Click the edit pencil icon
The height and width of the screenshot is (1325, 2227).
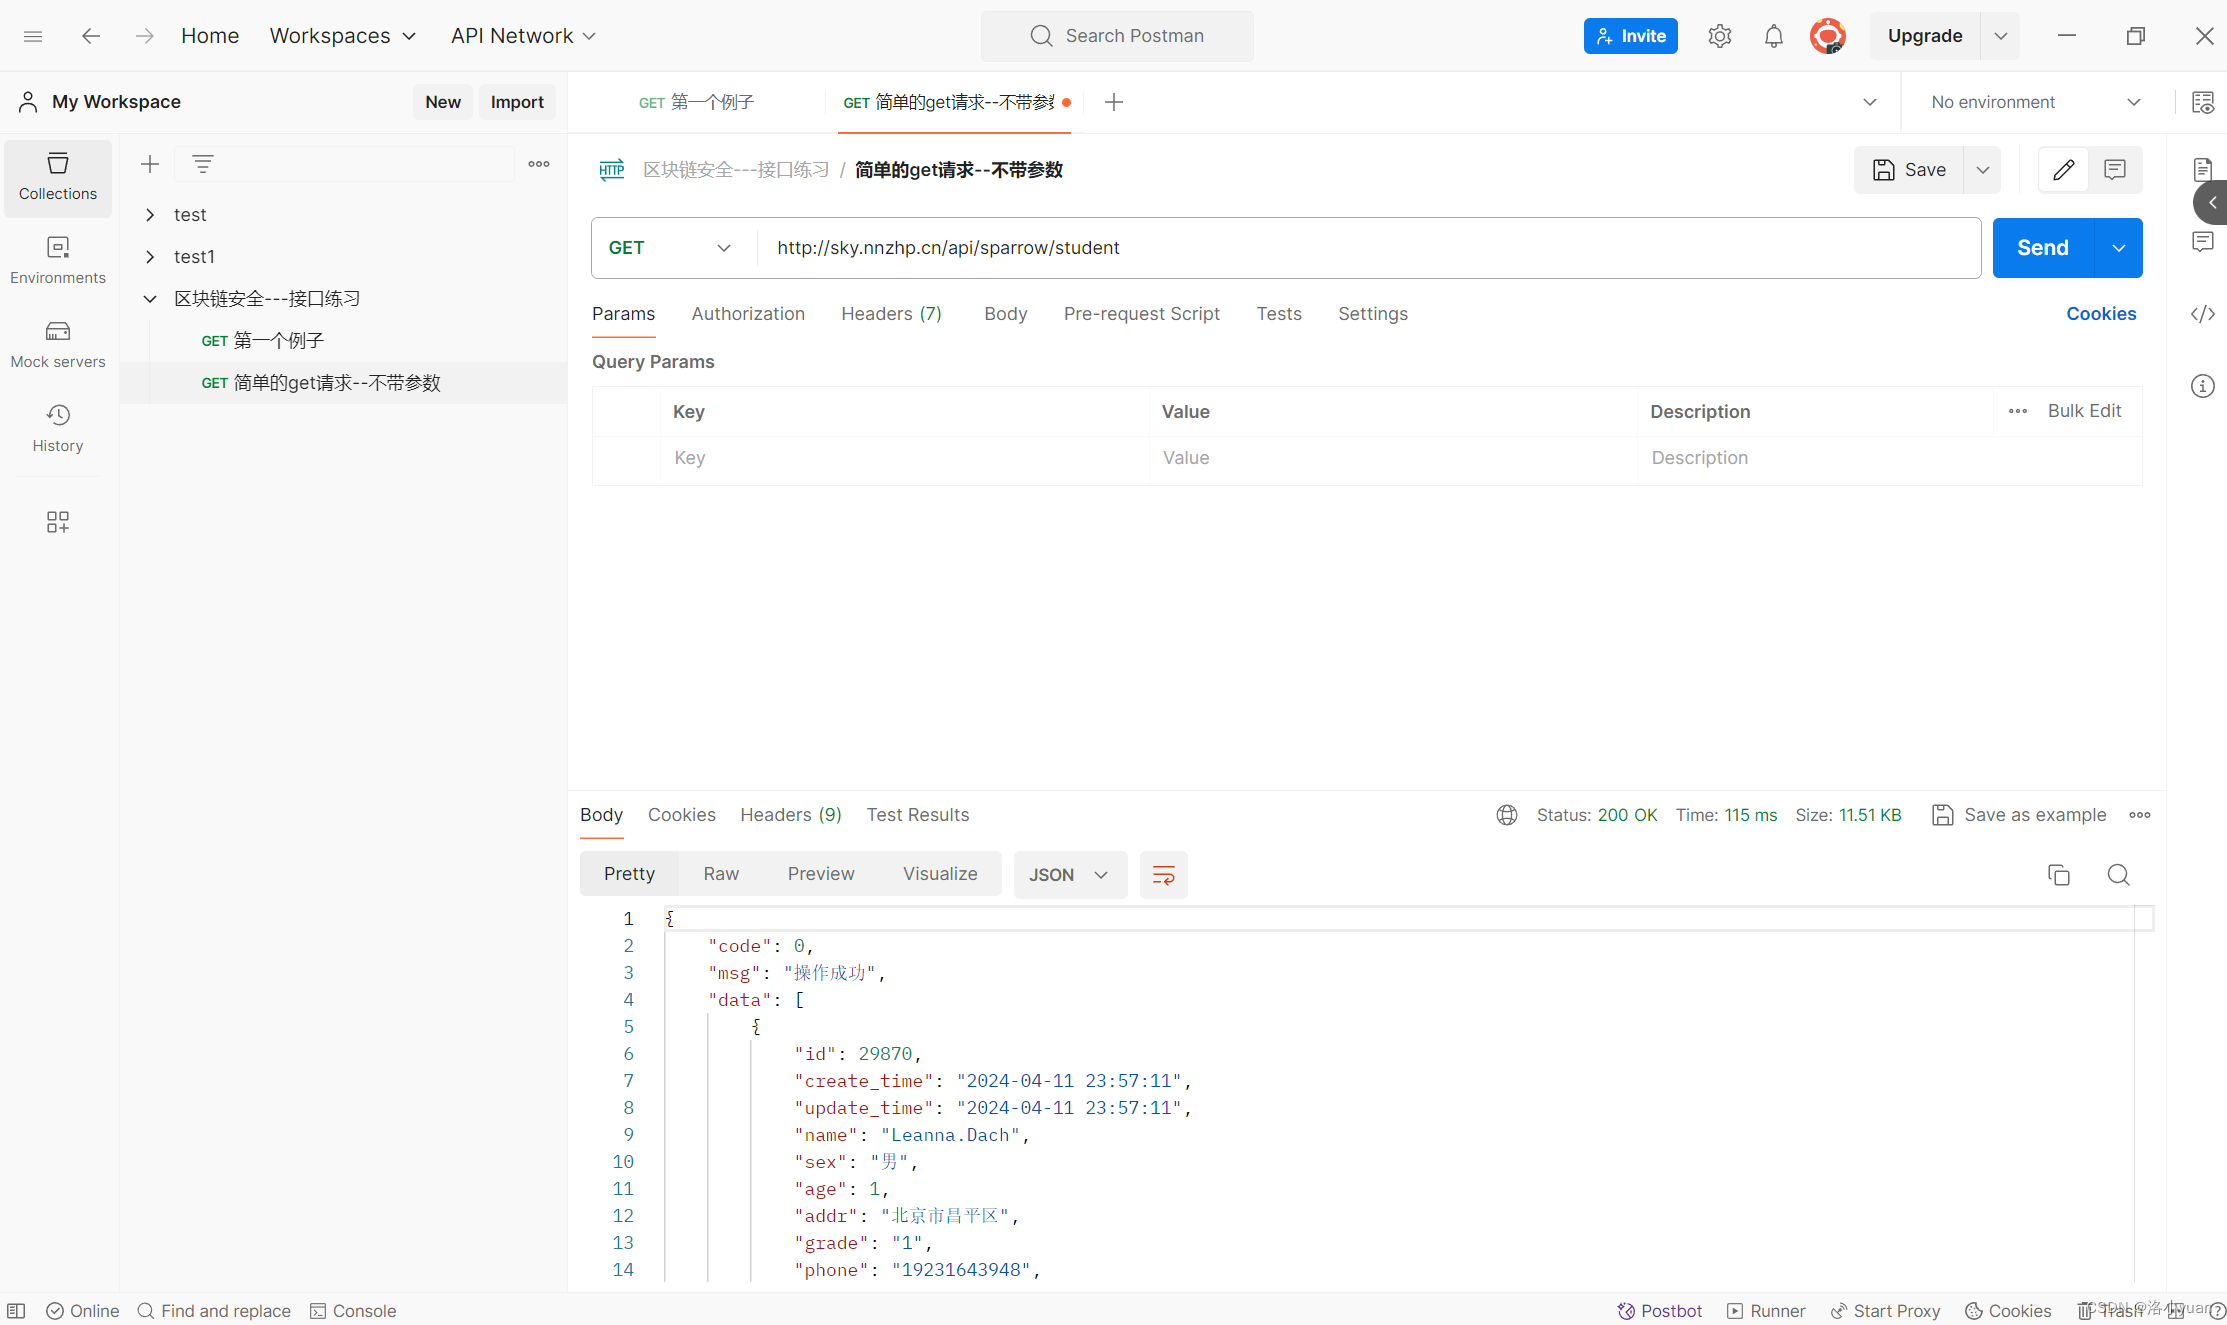tap(2063, 170)
